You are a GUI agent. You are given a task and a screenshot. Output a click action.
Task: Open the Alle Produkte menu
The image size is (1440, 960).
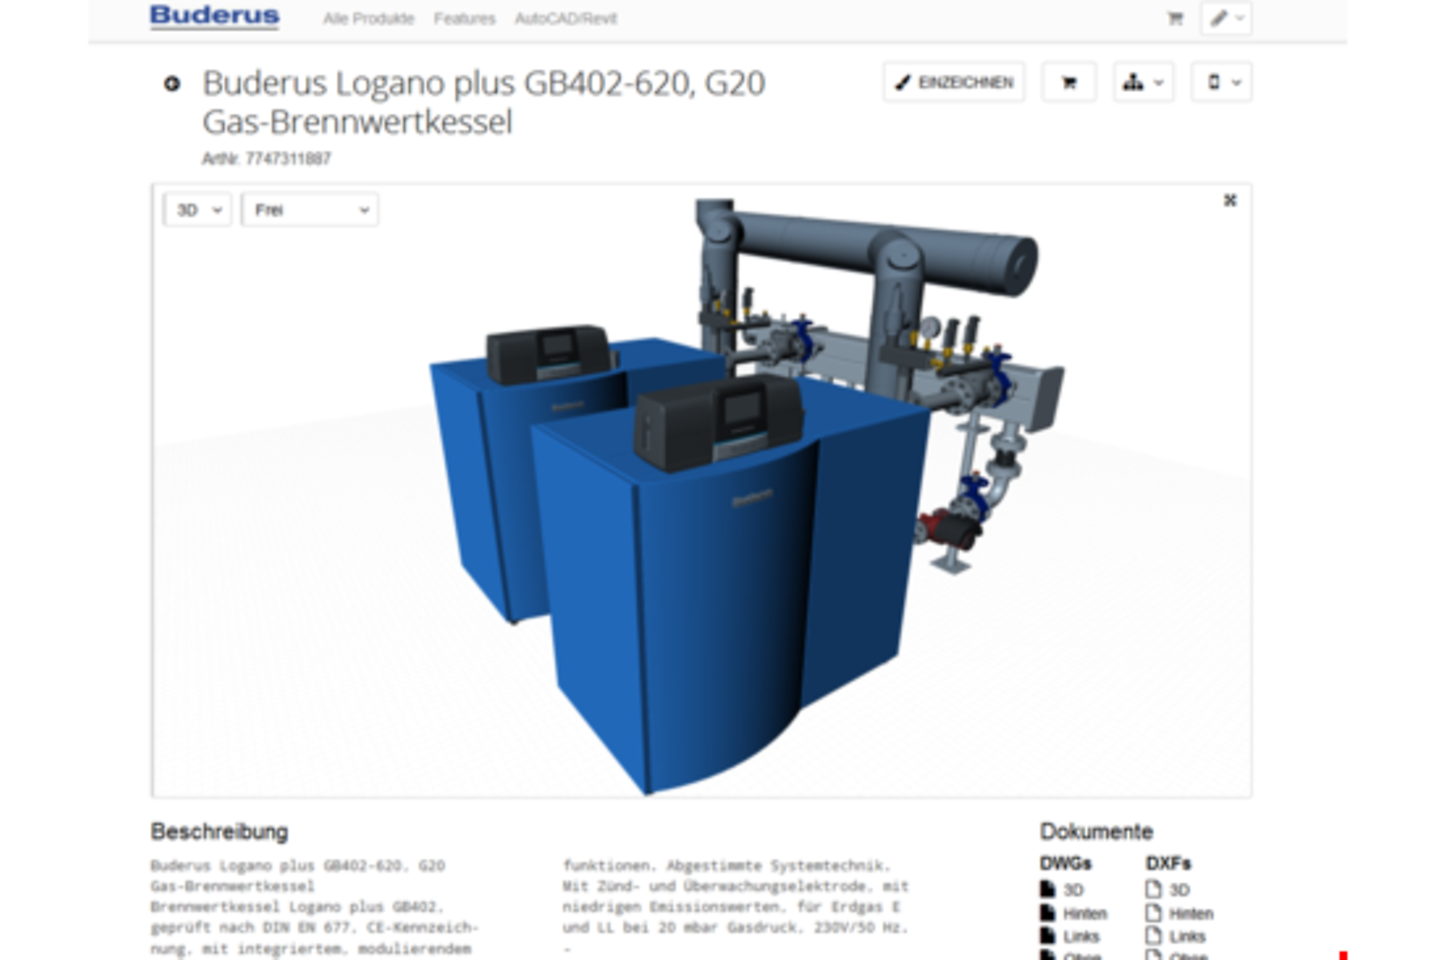[369, 18]
